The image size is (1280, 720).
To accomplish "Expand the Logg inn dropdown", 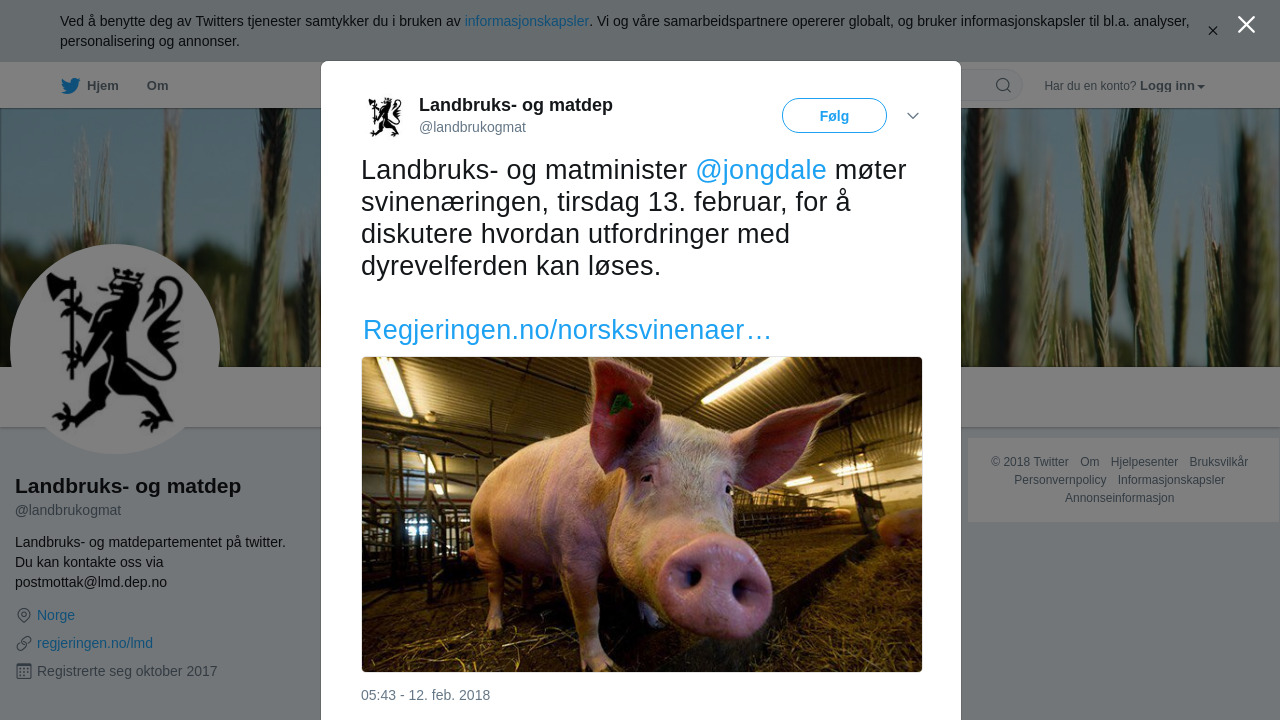I will (1172, 86).
